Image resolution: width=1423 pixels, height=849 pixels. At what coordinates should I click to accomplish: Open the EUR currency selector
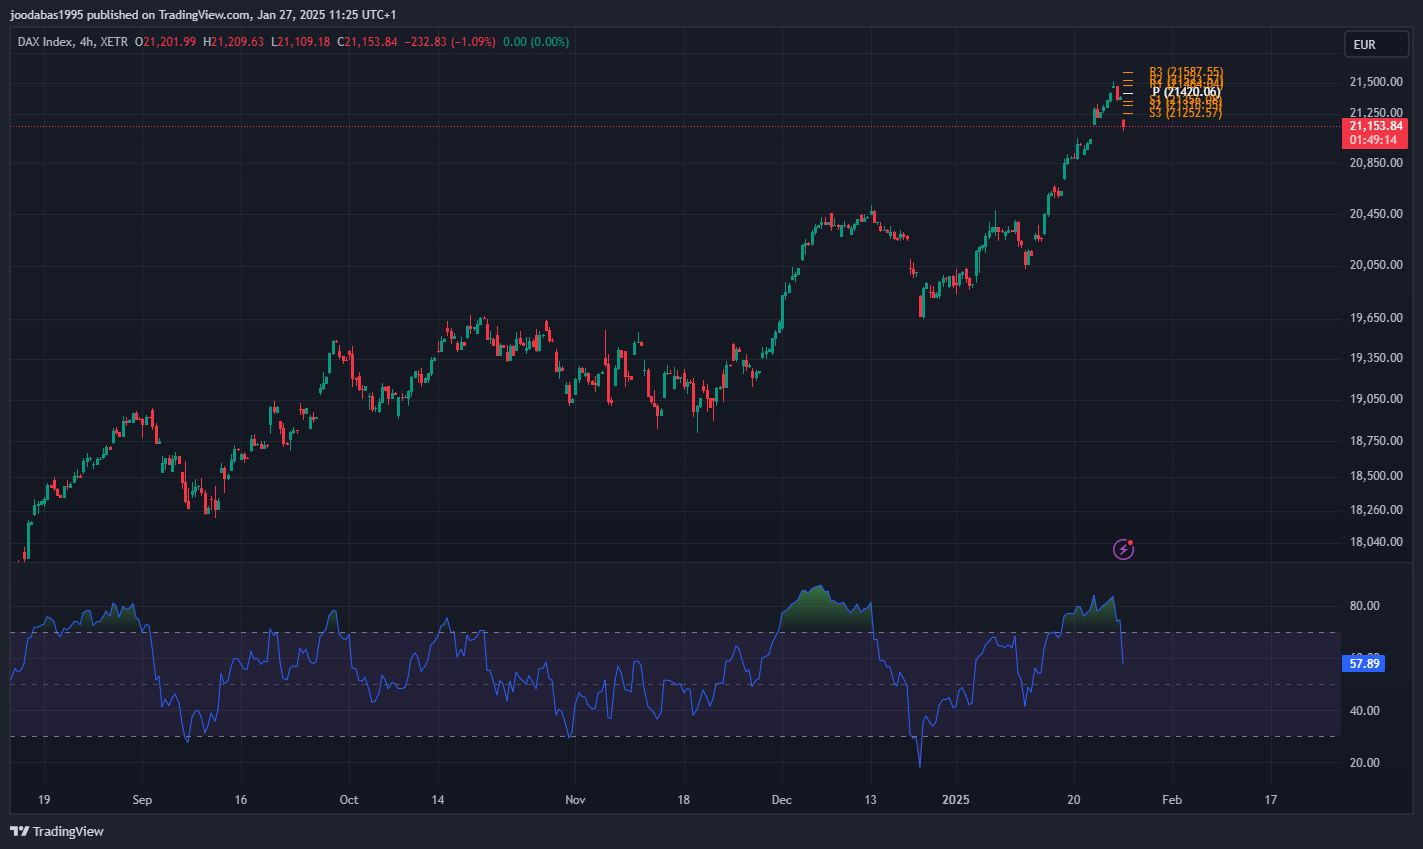pyautogui.click(x=1376, y=44)
